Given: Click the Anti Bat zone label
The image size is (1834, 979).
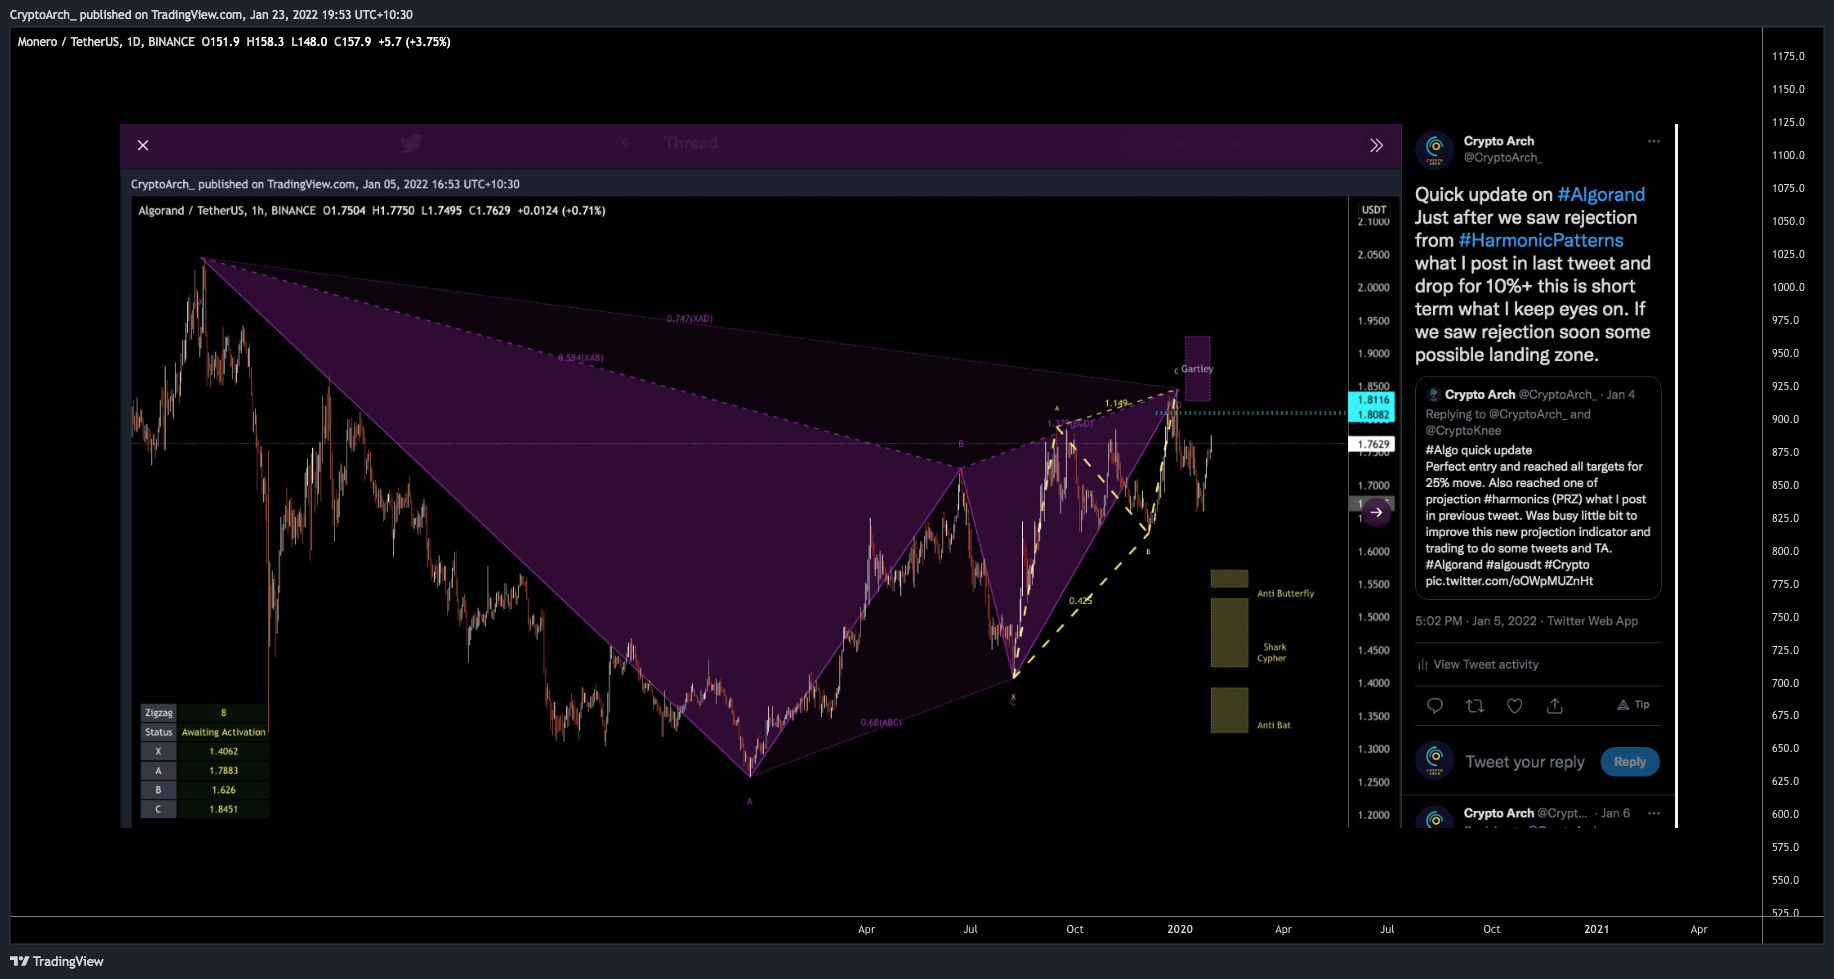Looking at the screenshot, I should [1273, 725].
